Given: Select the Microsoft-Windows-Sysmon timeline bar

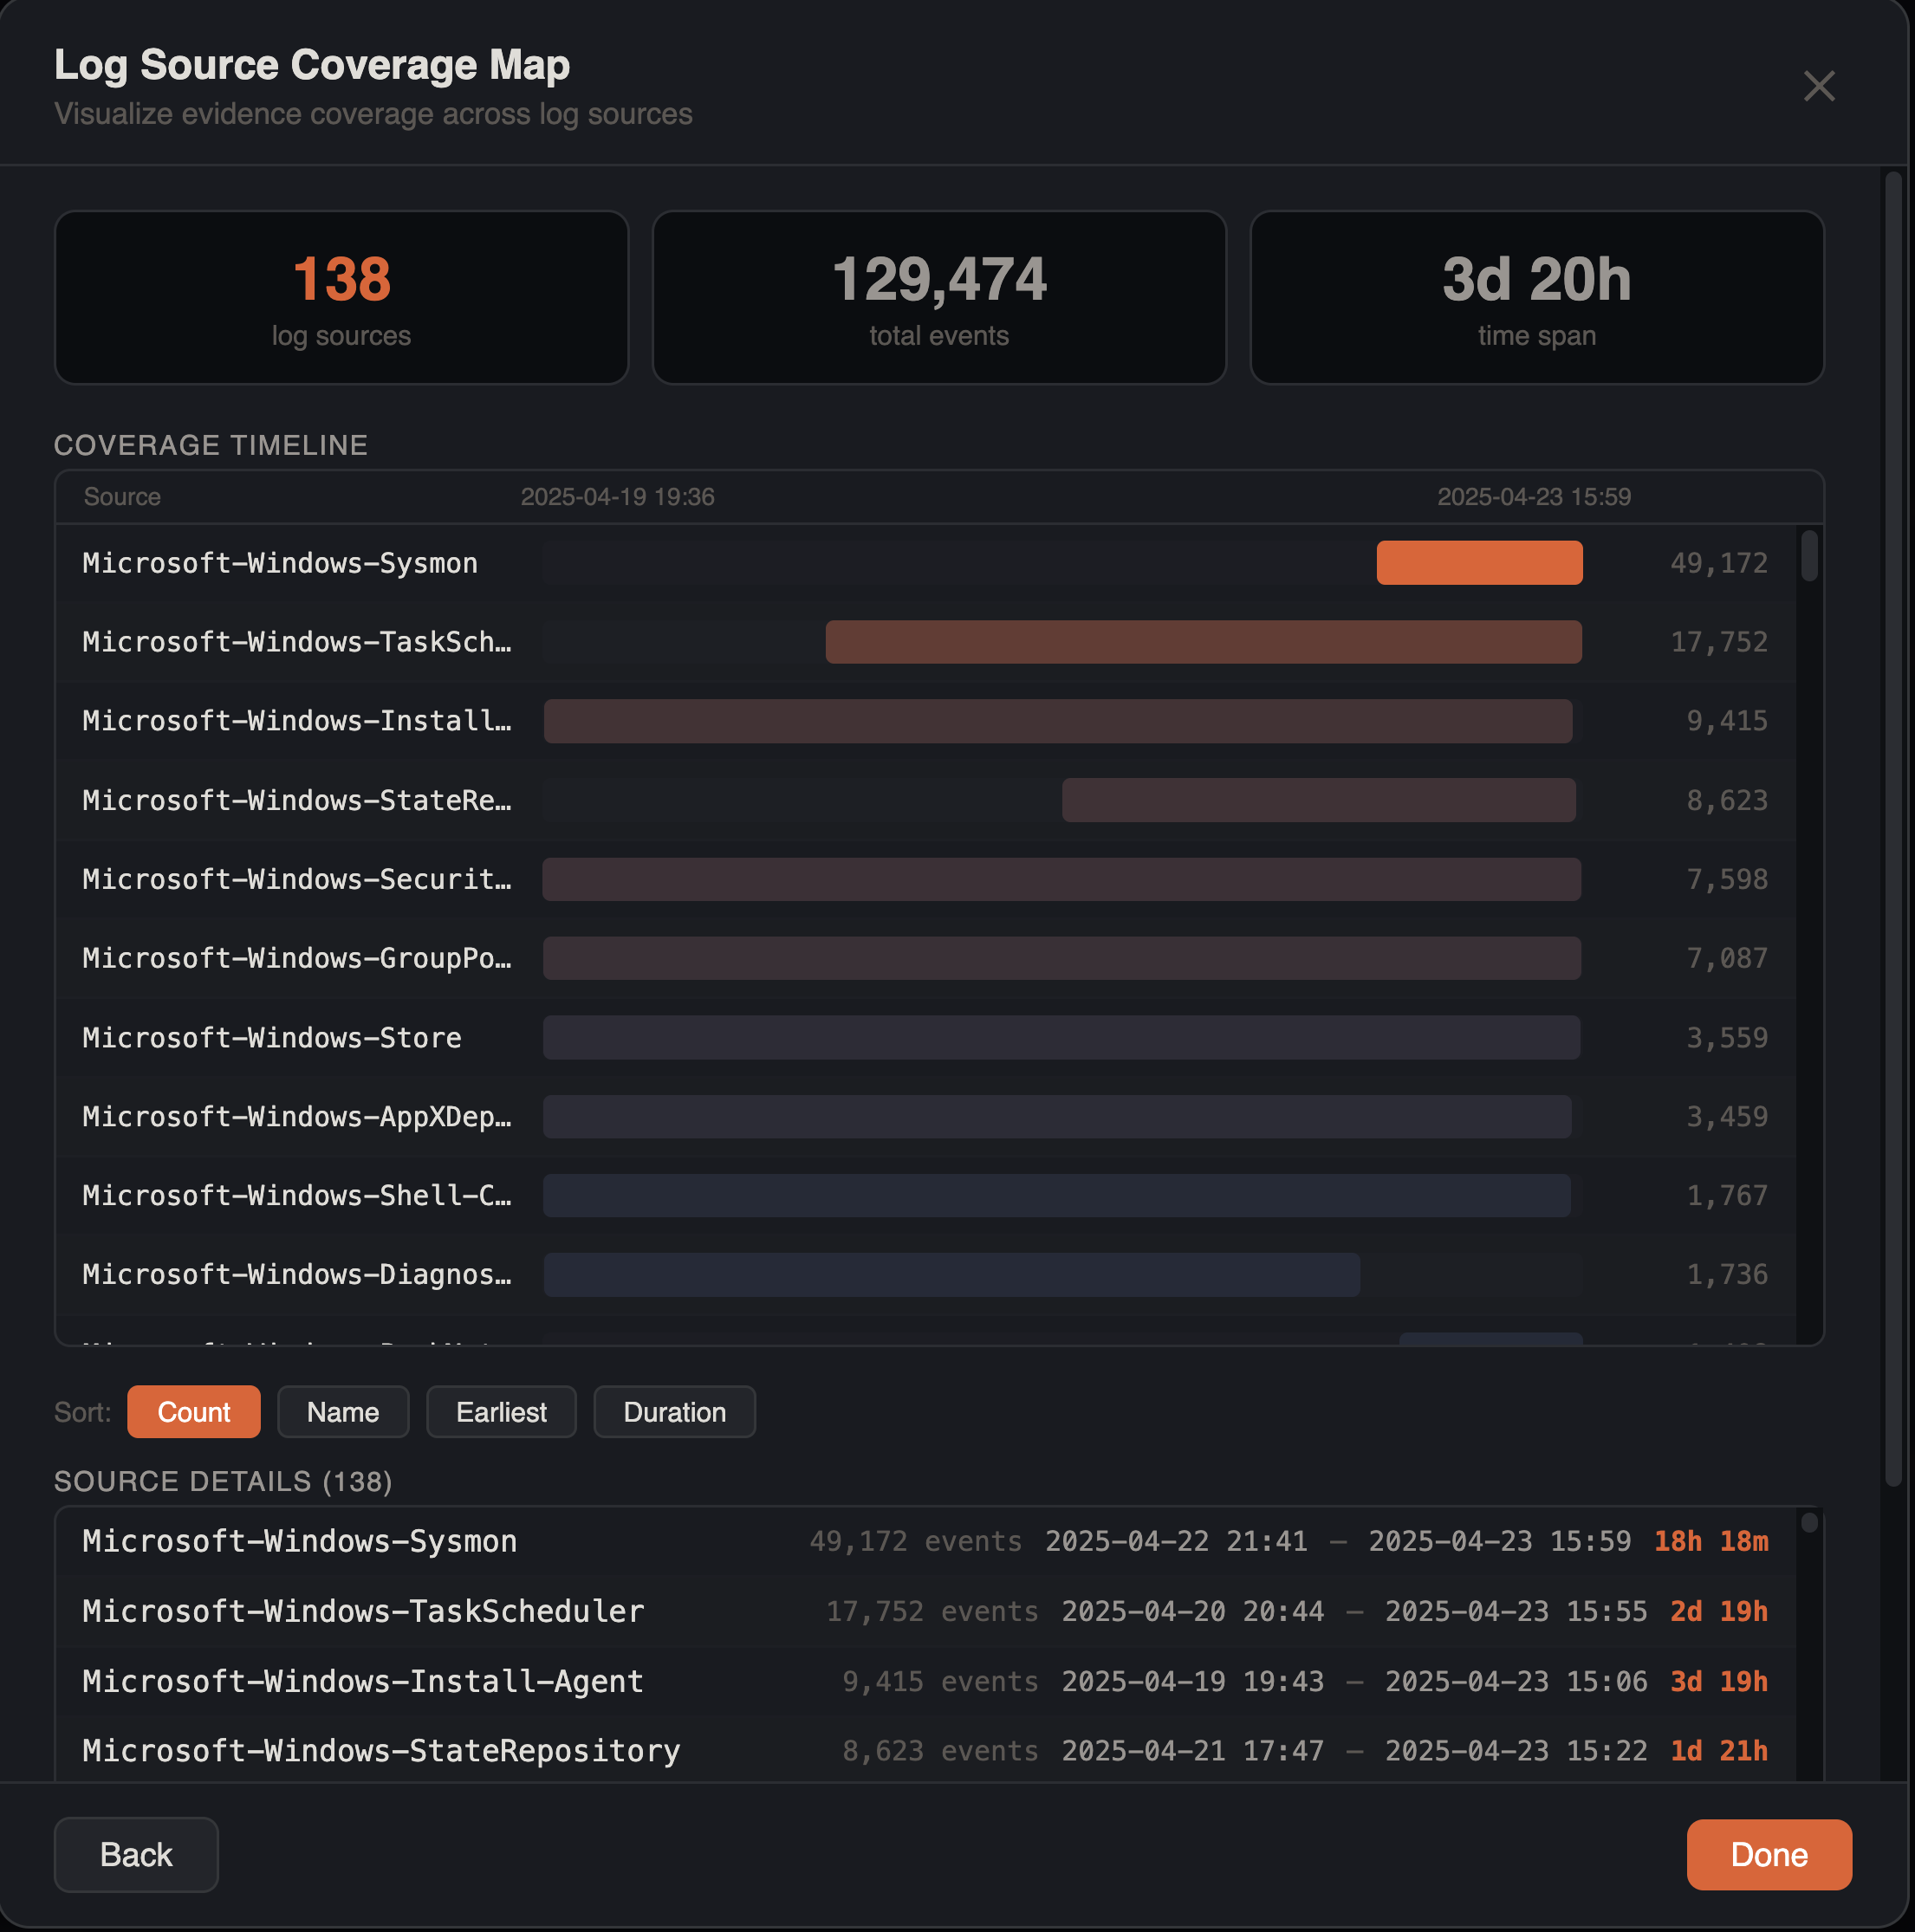Looking at the screenshot, I should click(x=1479, y=562).
